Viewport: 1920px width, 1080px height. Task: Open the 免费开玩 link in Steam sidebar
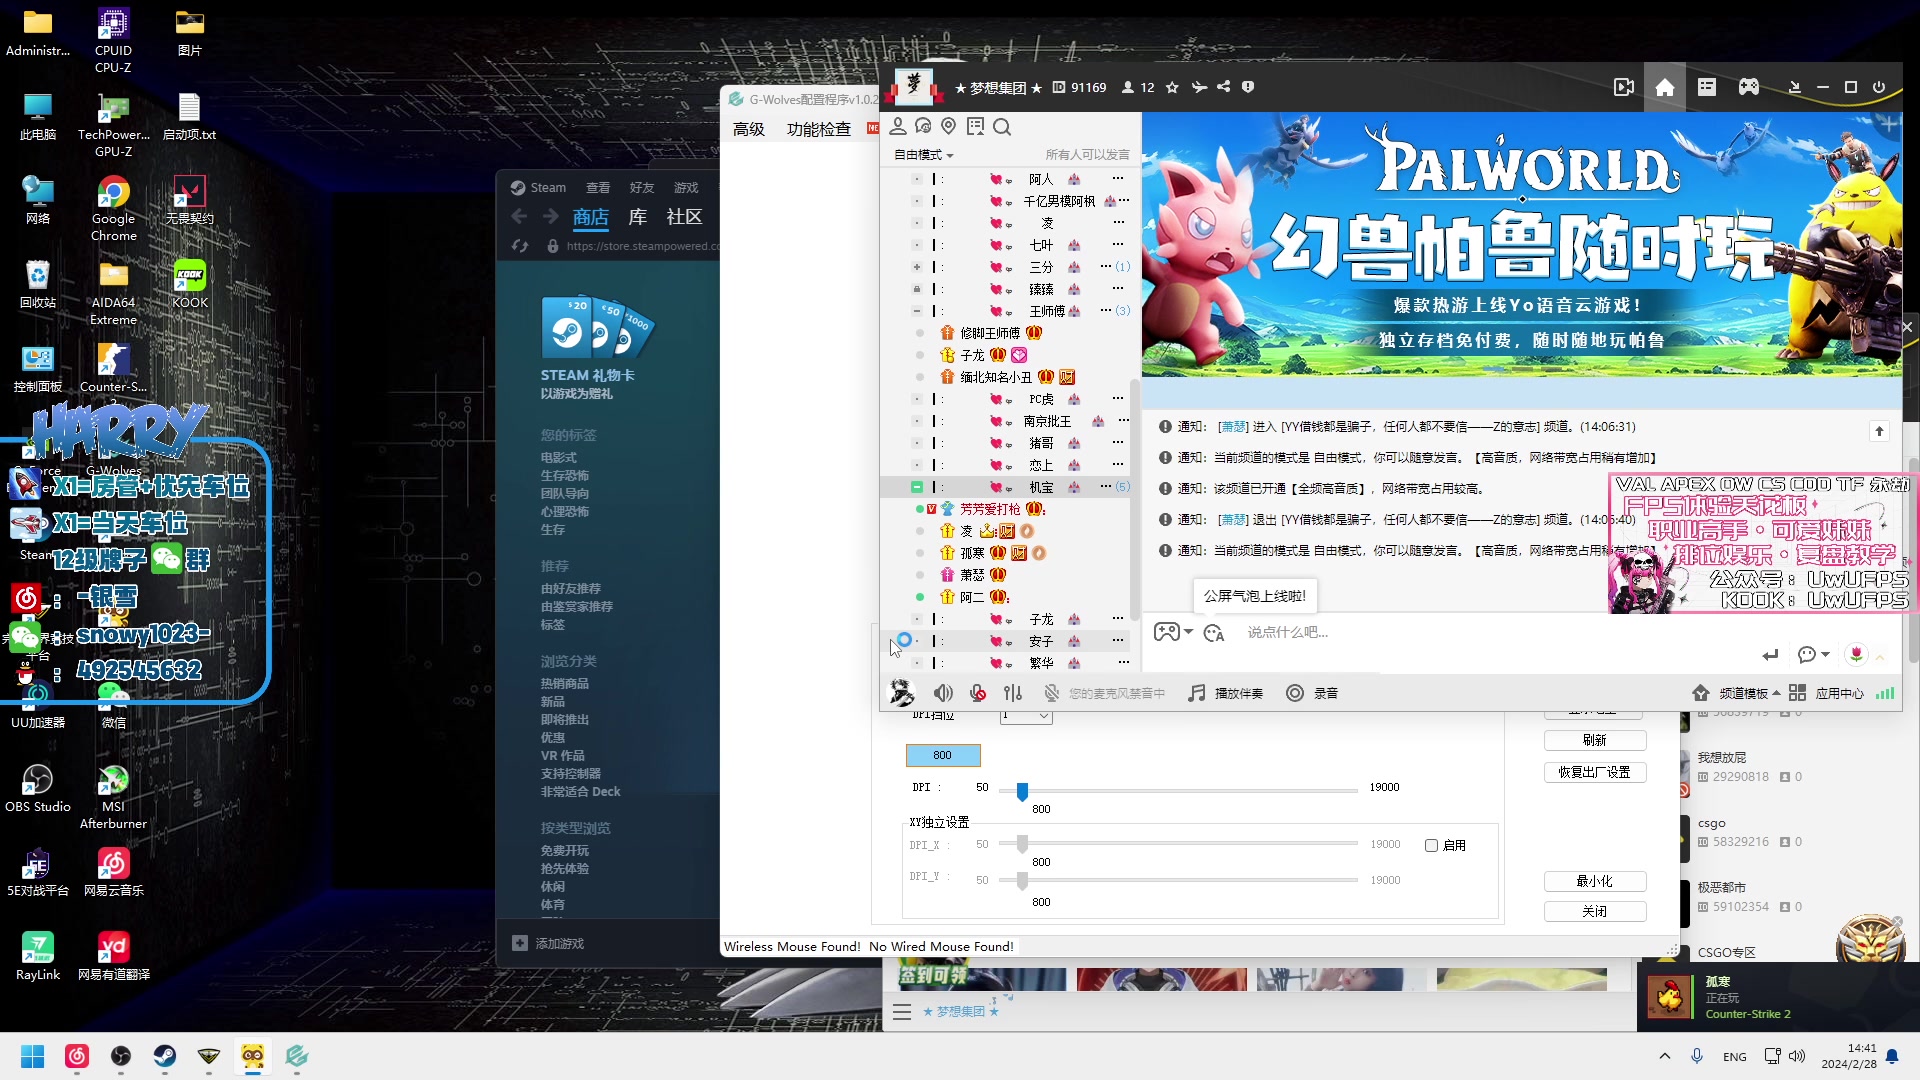tap(565, 851)
